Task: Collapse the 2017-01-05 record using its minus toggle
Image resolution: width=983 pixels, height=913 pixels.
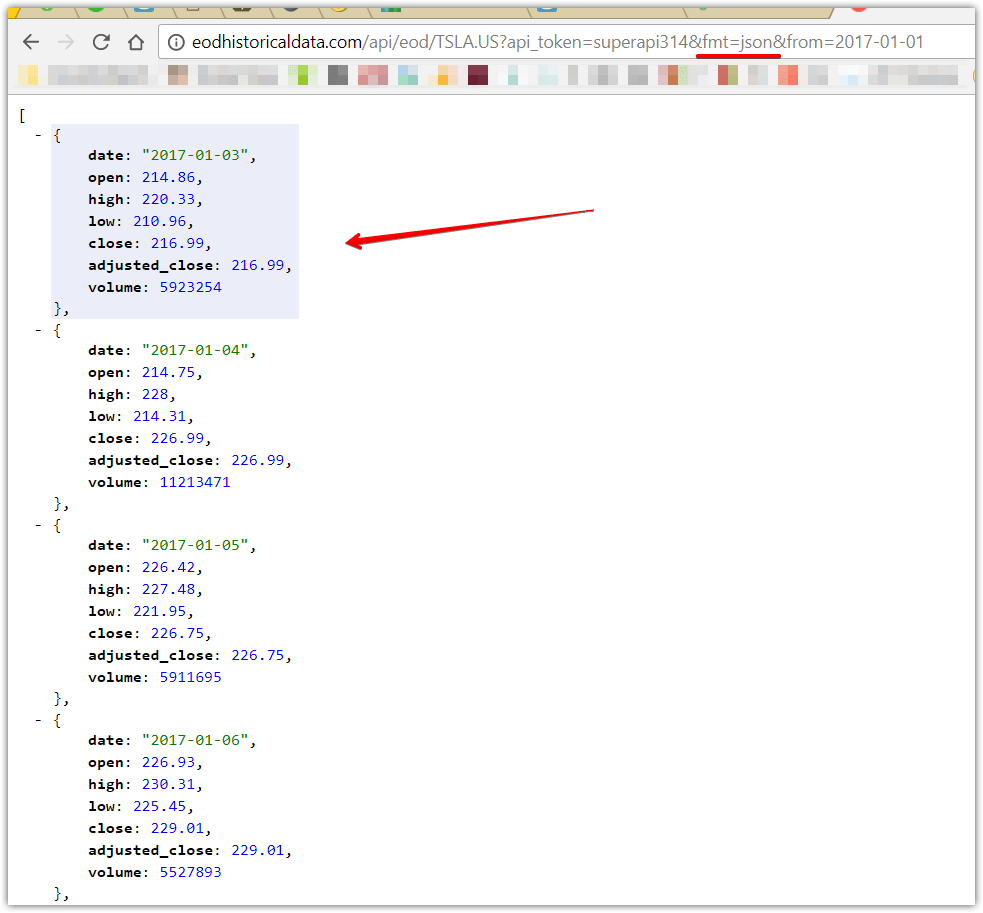Action: tap(38, 525)
